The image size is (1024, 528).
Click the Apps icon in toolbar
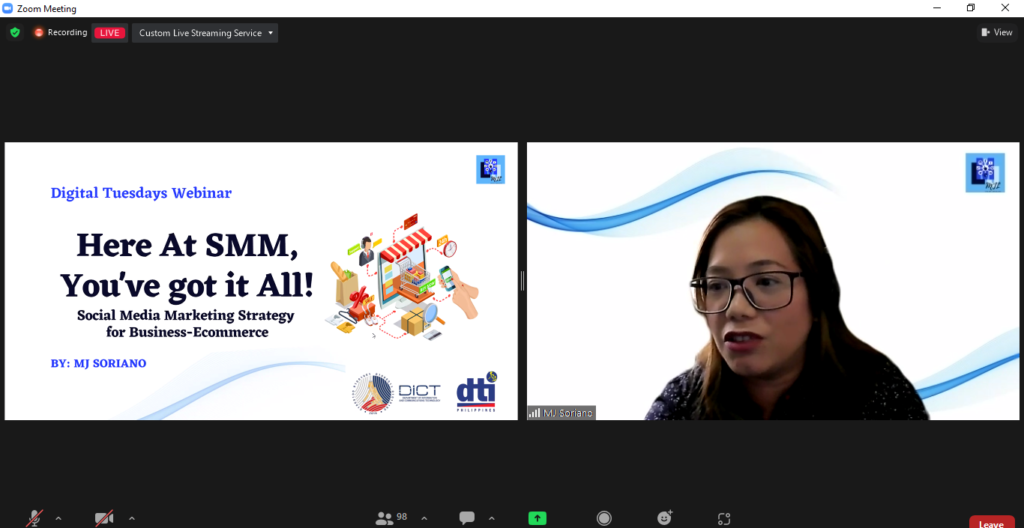tap(724, 518)
